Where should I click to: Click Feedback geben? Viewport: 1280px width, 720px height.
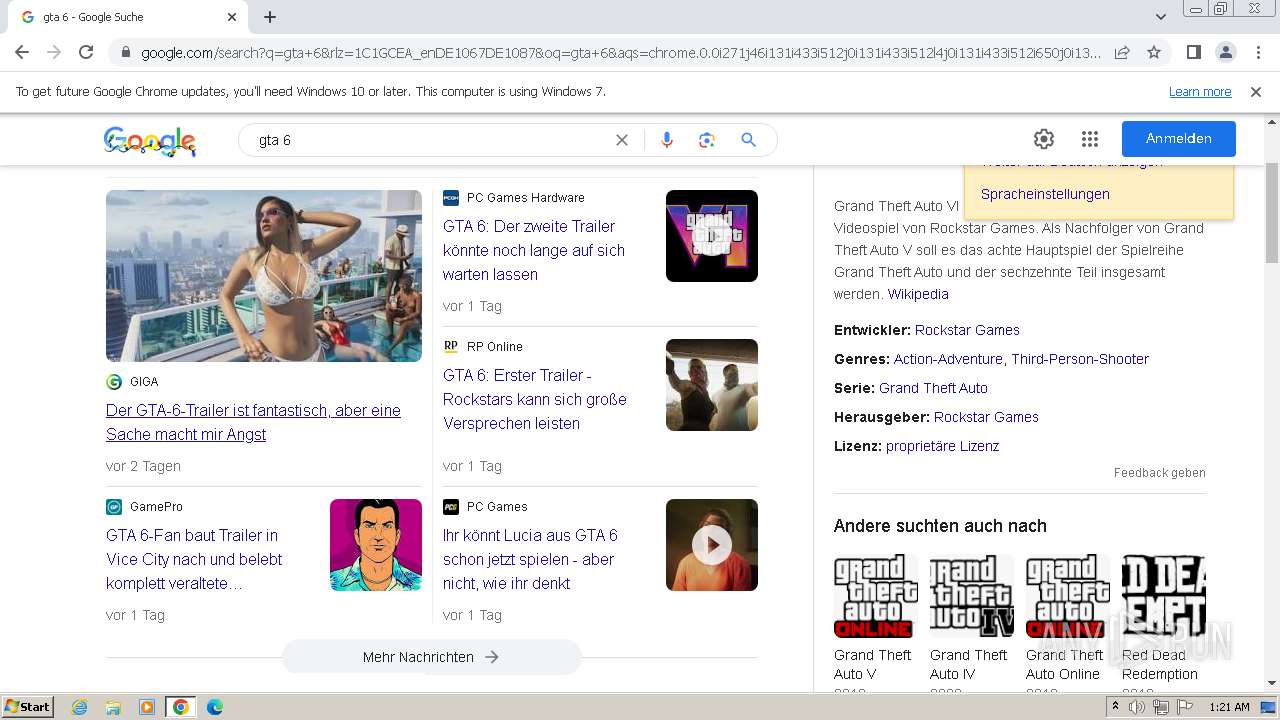pyautogui.click(x=1160, y=473)
